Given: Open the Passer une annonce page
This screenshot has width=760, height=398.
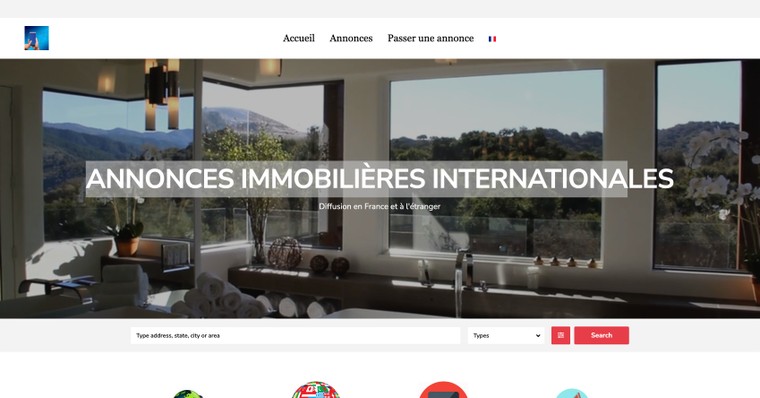Looking at the screenshot, I should [430, 38].
